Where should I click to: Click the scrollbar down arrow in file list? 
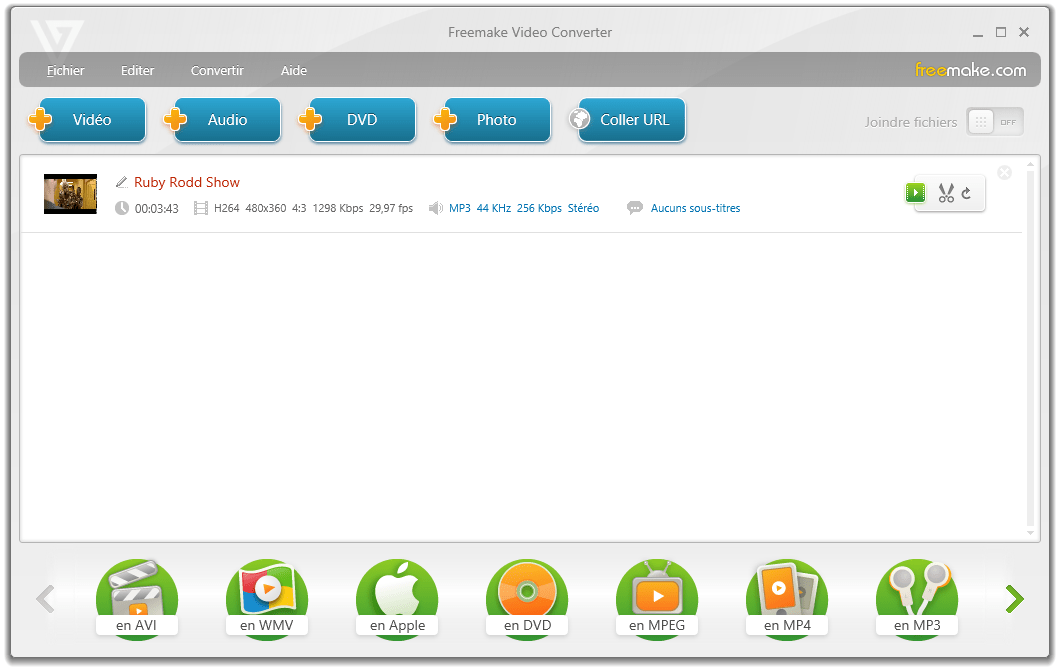(x=1030, y=533)
